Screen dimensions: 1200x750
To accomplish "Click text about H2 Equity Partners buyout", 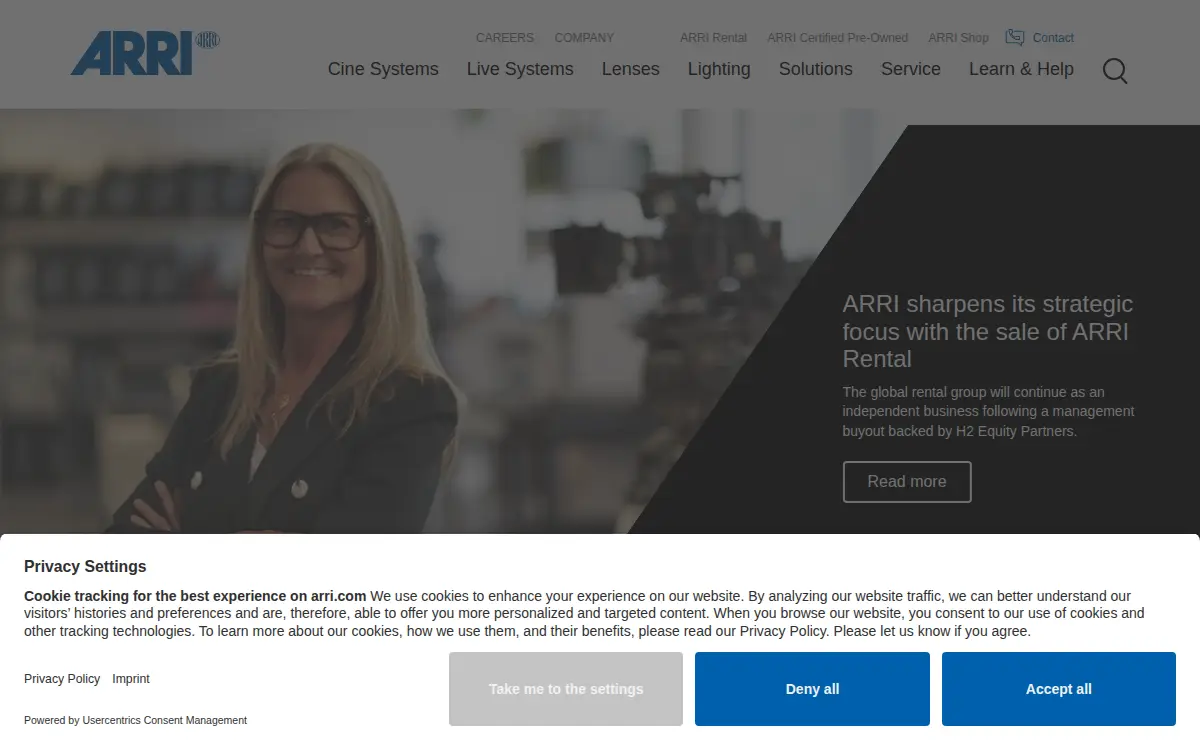I will click(x=989, y=411).
